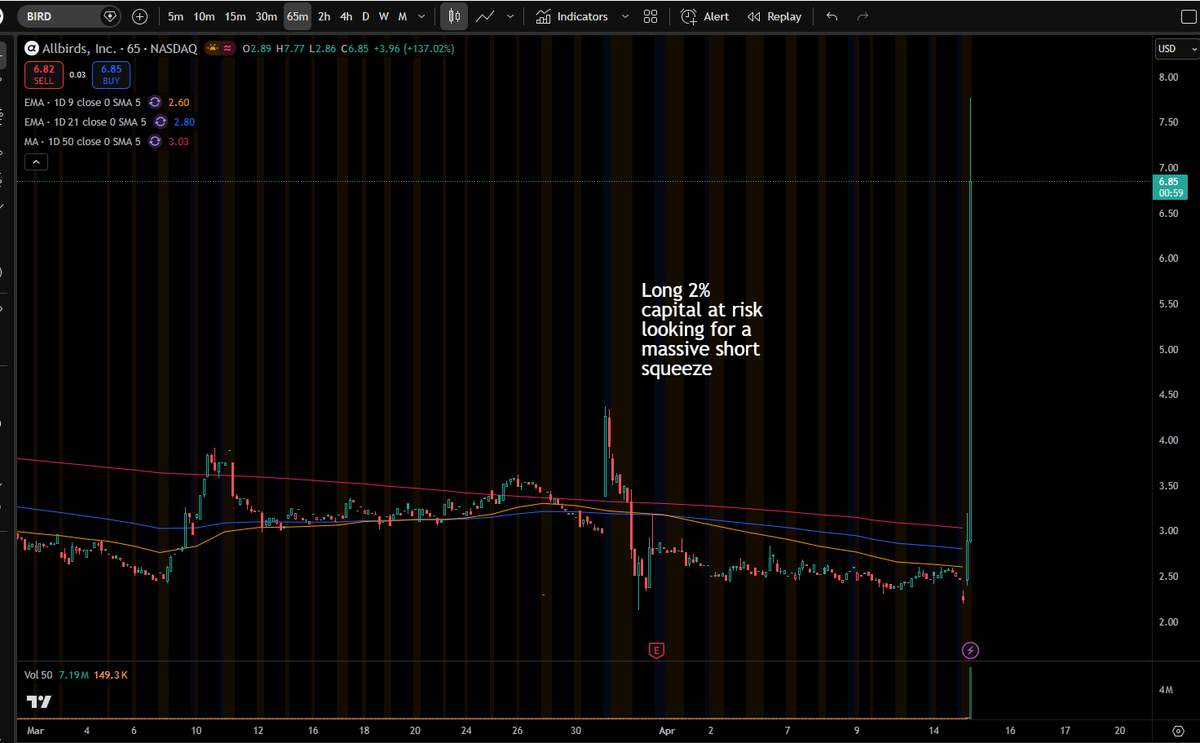Click the refresh icon on EMA 9 row
1200x743 pixels.
[155, 102]
